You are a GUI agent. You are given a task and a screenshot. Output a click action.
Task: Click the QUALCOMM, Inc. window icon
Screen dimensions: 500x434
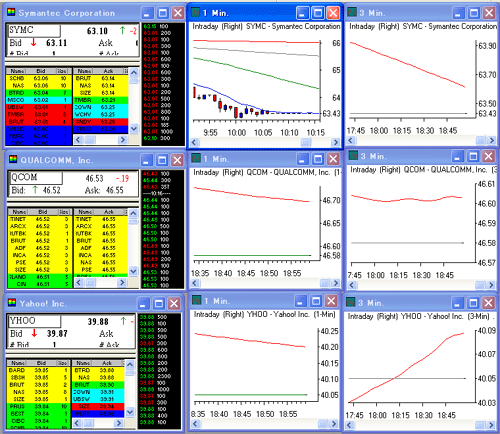coord(13,159)
